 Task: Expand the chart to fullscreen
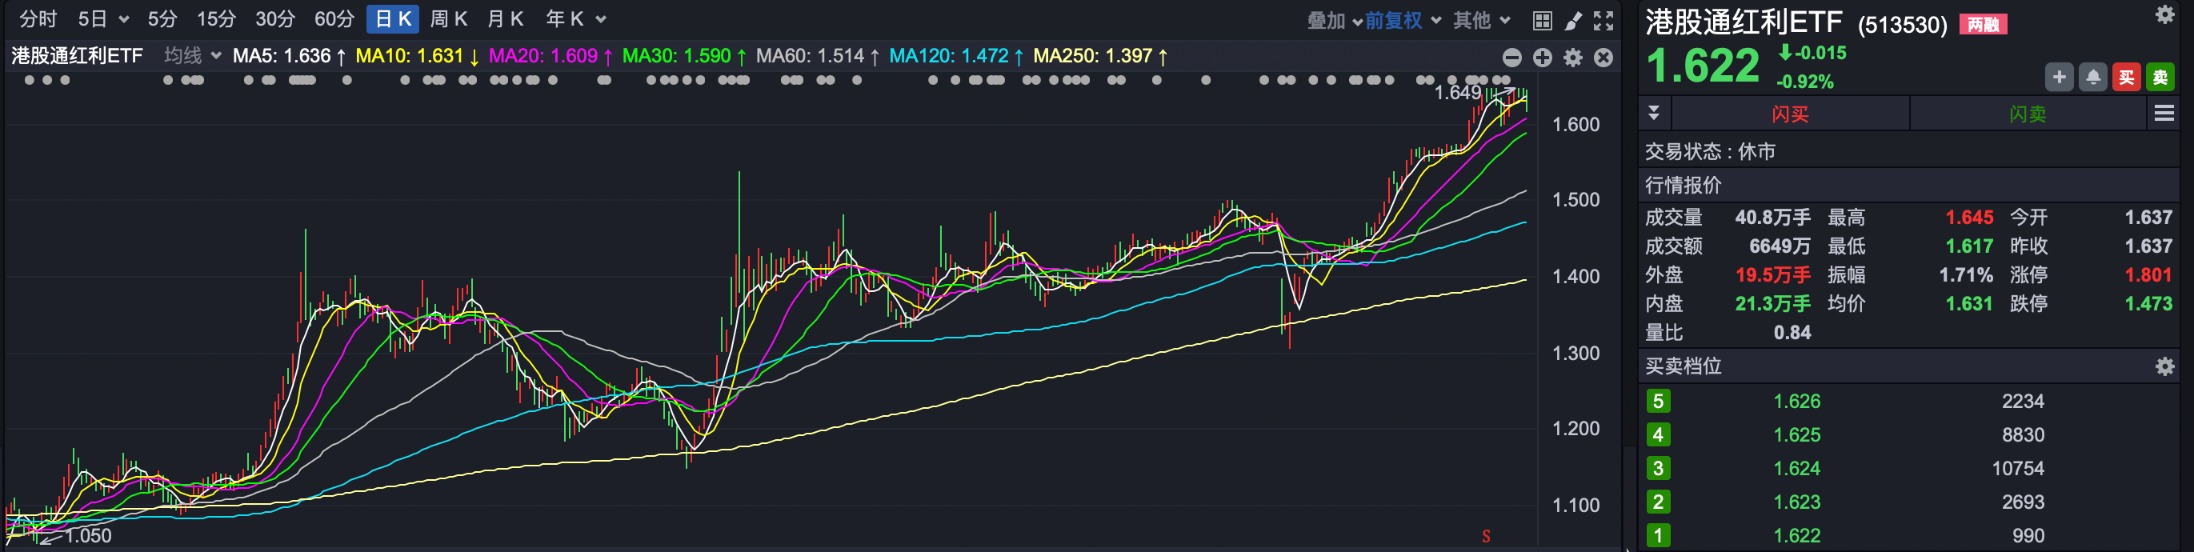[1603, 20]
